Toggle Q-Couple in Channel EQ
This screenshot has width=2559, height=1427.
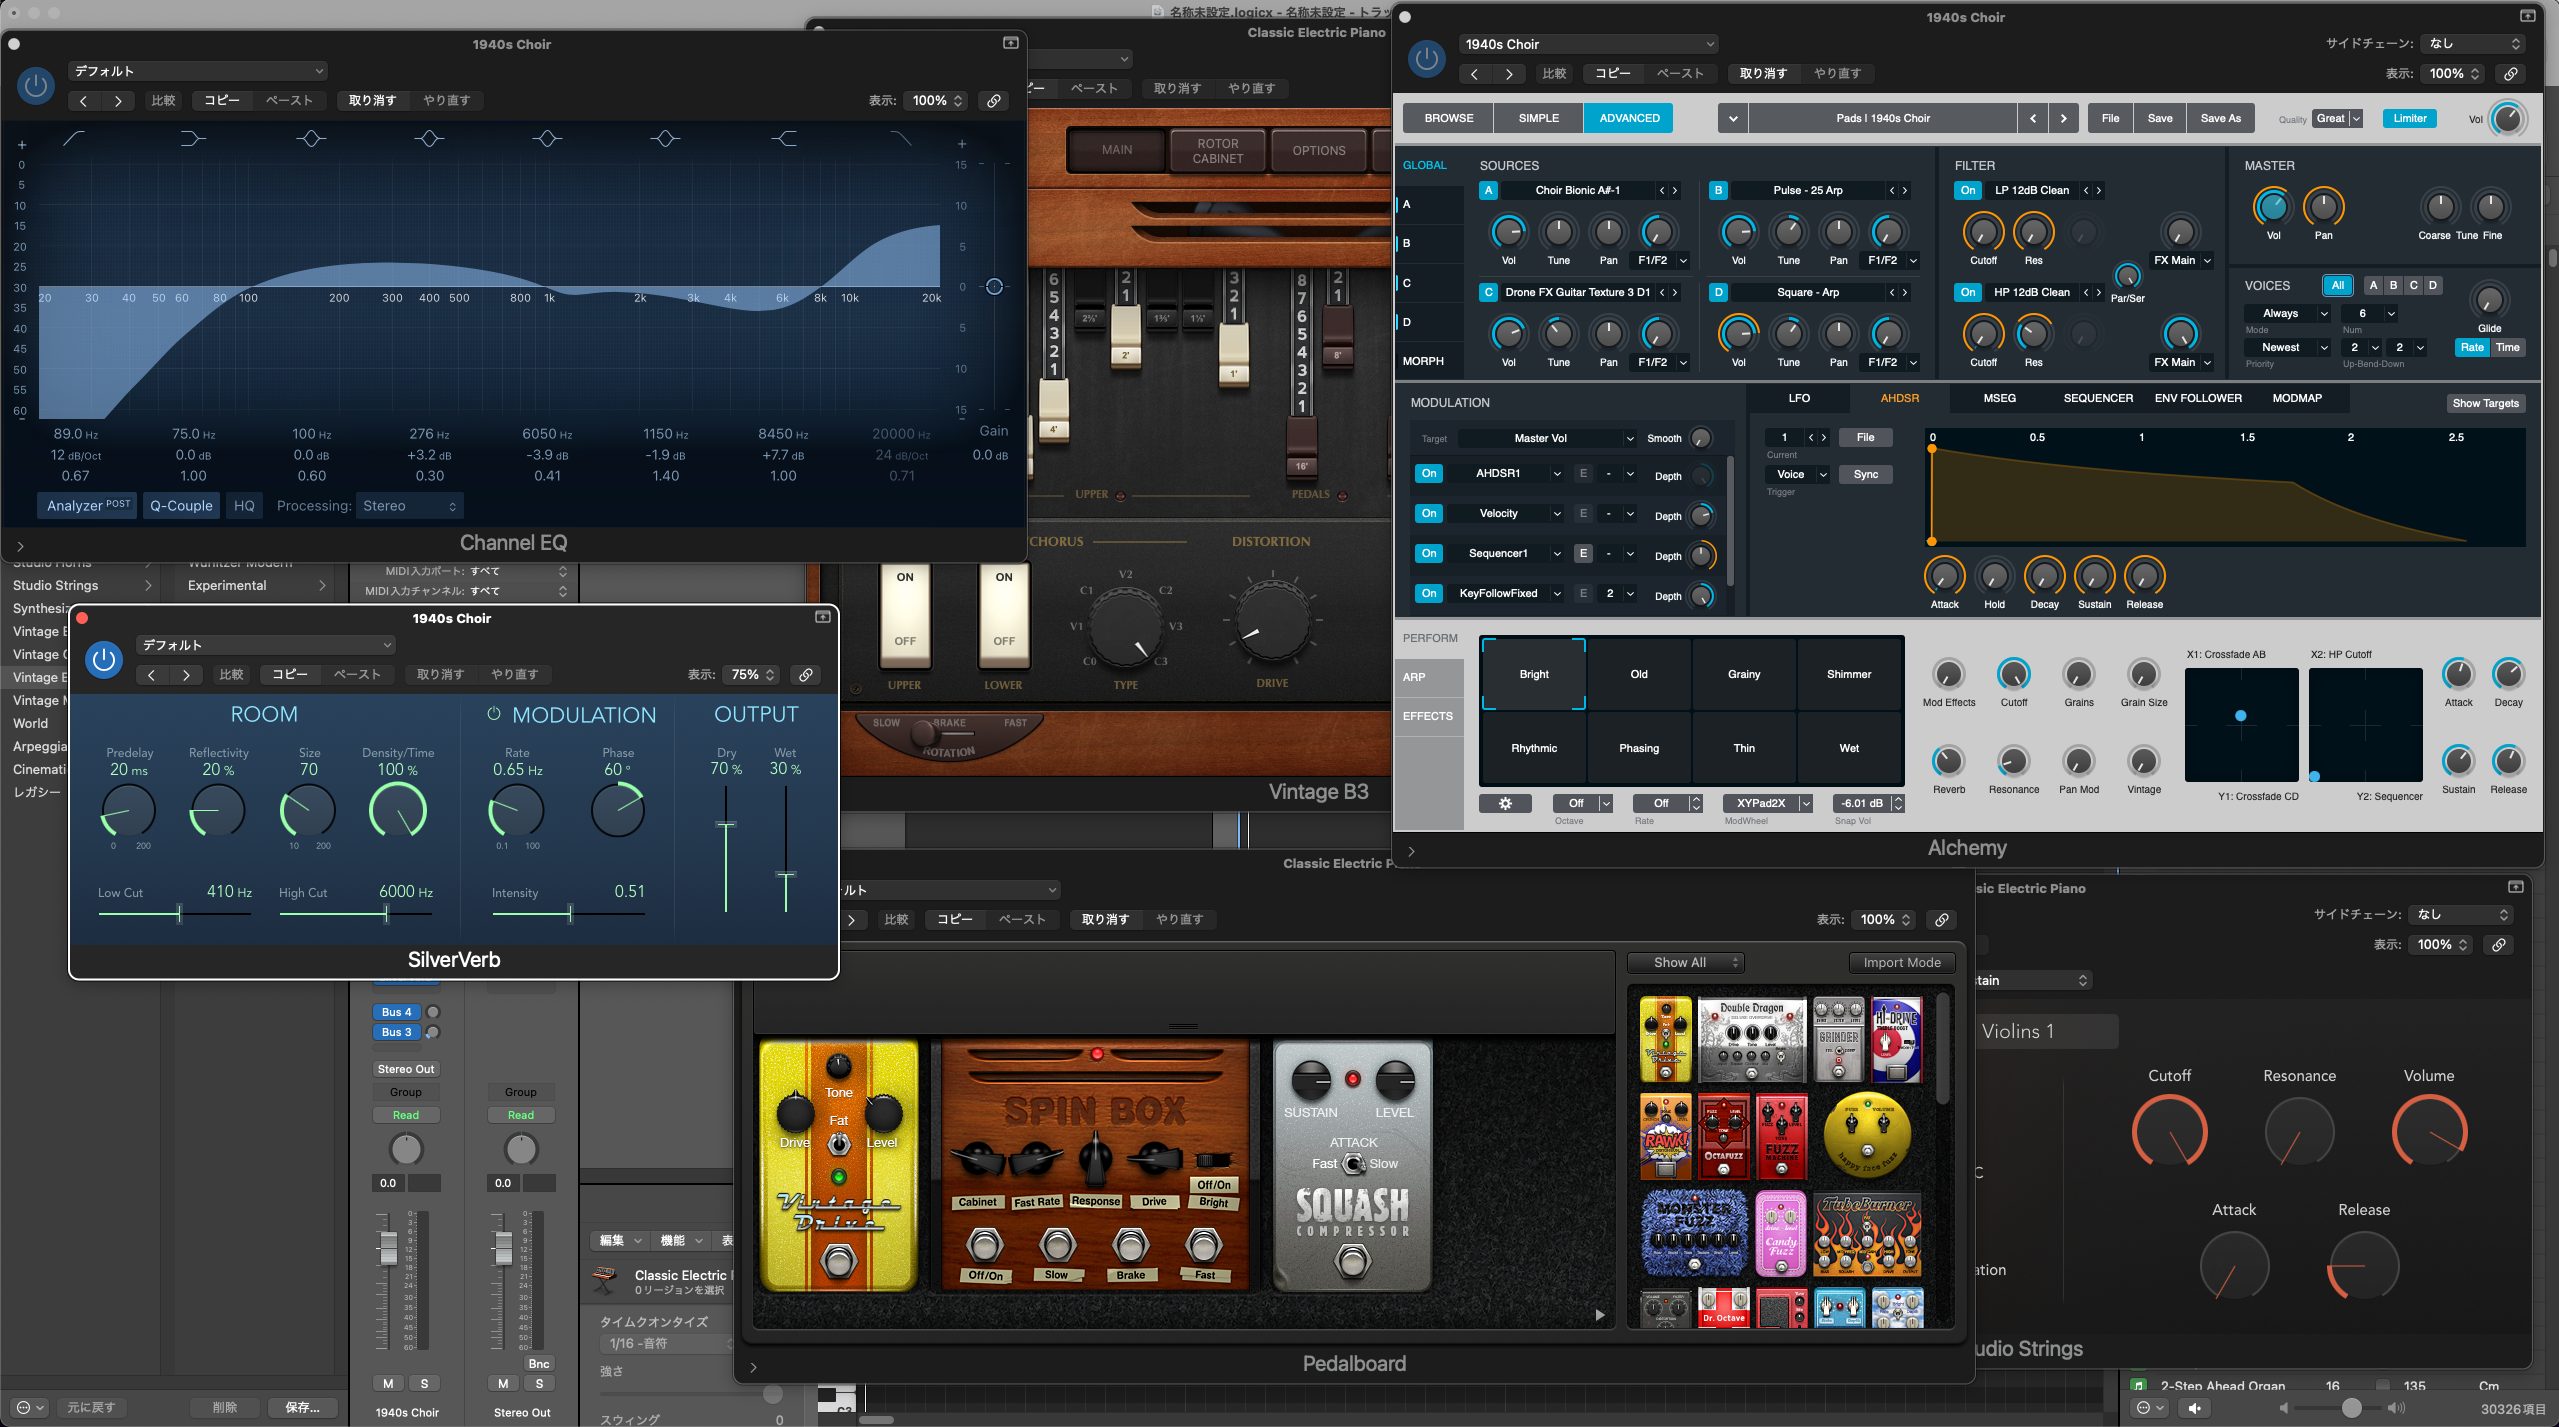(x=181, y=505)
